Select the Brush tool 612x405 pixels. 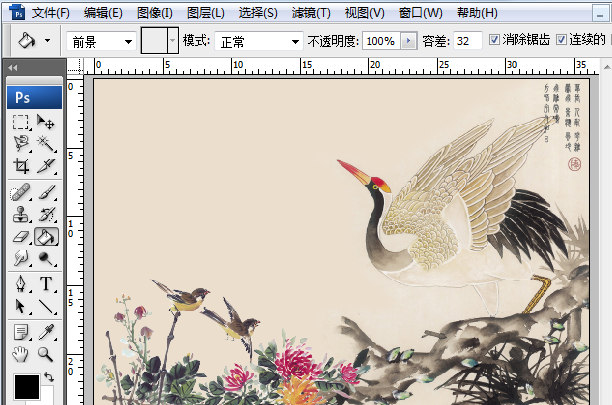click(x=46, y=193)
